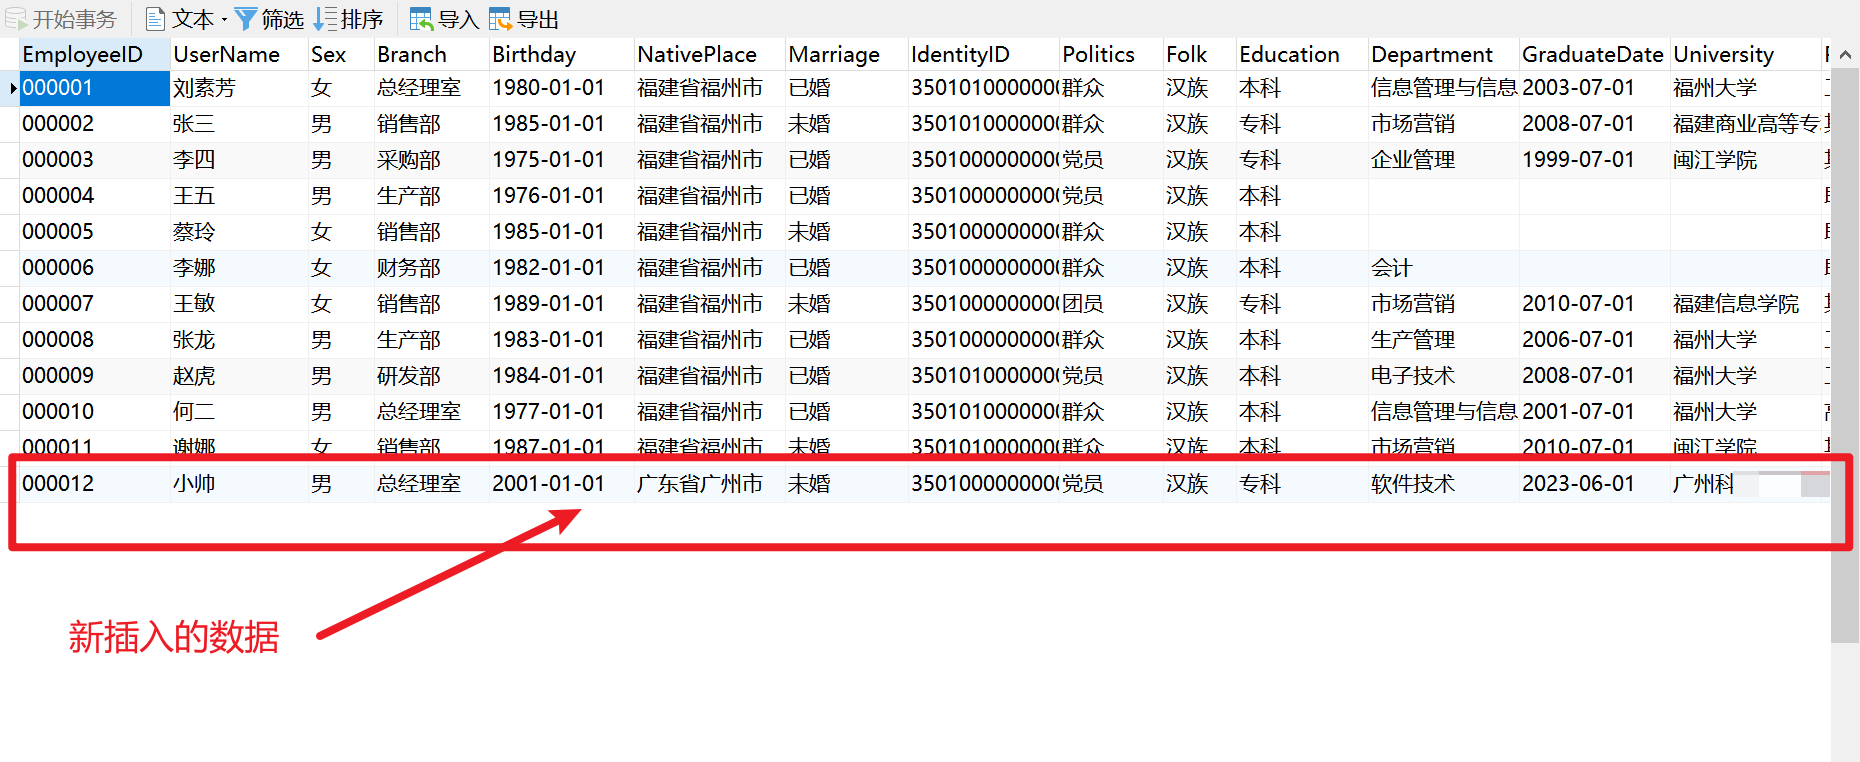Click username cell 李四
This screenshot has height=762, width=1860.
click(239, 160)
